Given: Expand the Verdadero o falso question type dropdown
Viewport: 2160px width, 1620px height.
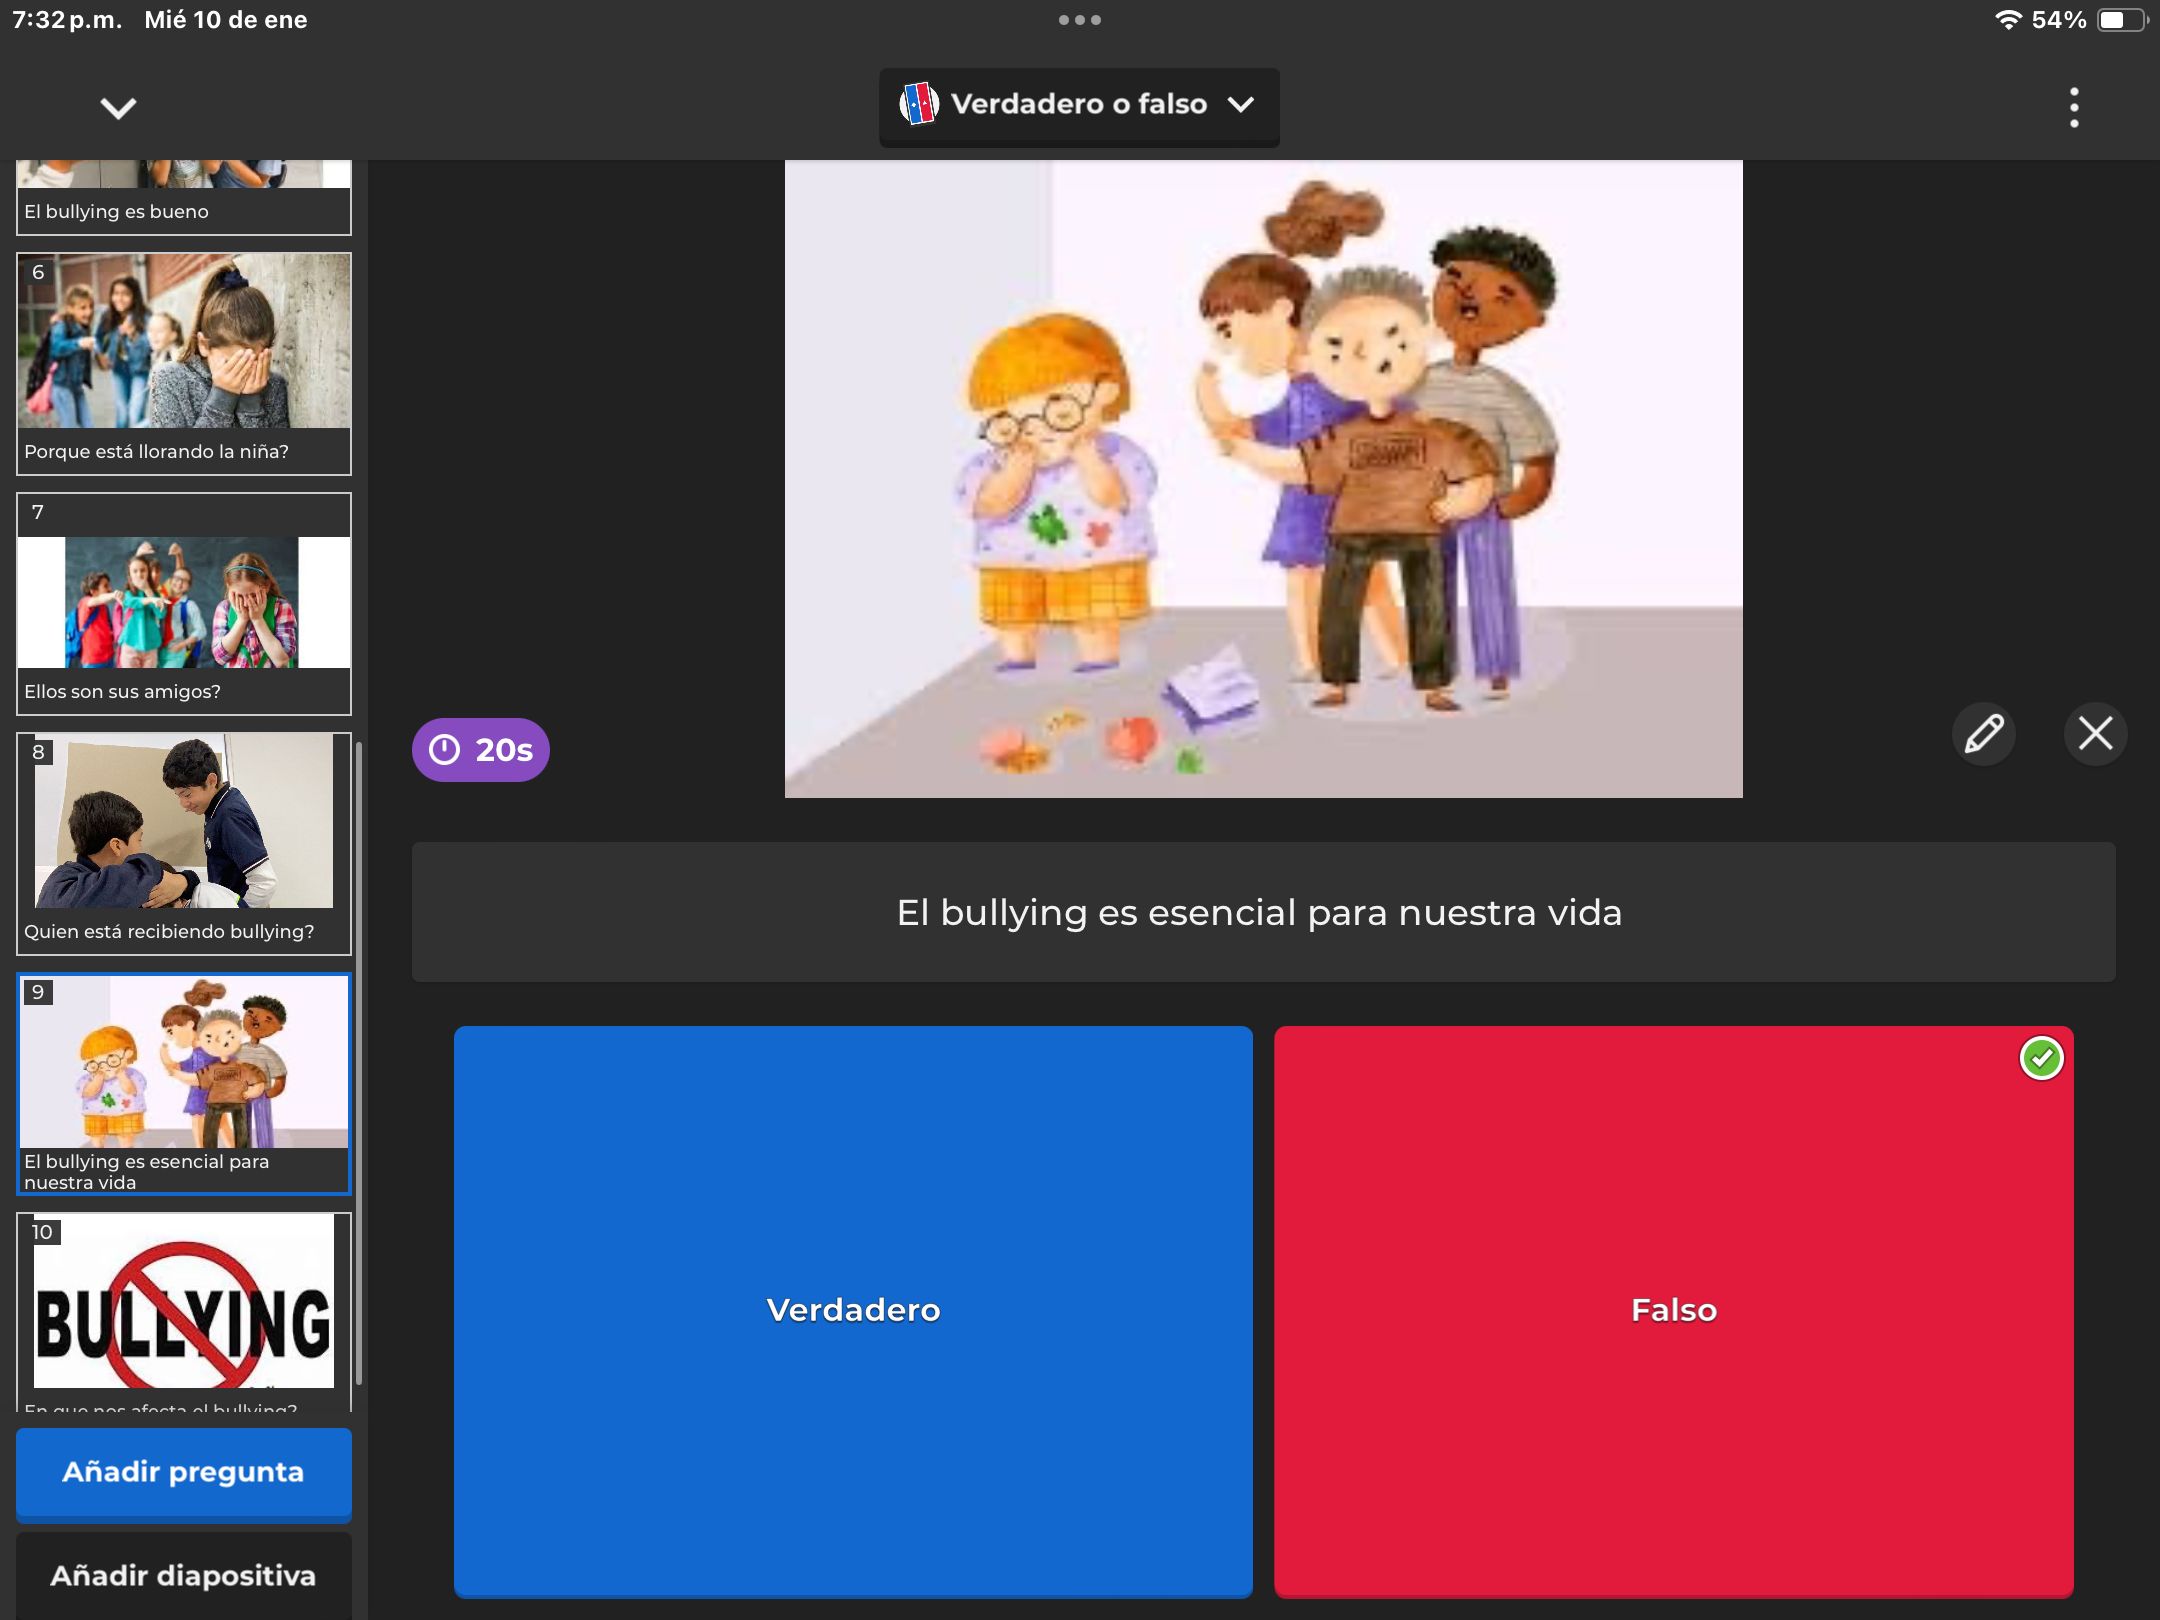Looking at the screenshot, I should [x=1241, y=105].
